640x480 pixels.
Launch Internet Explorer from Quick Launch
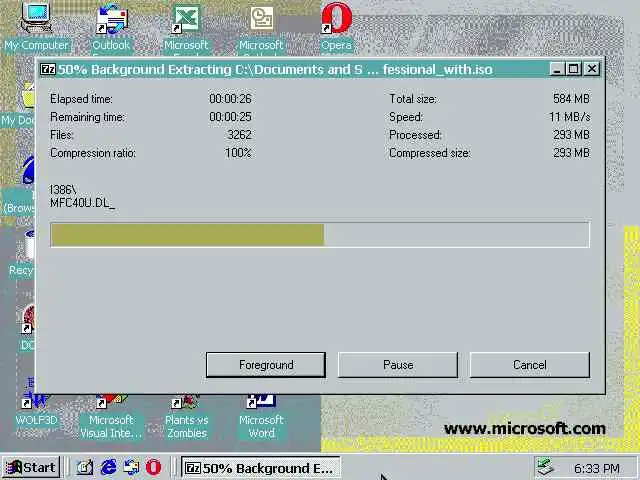(109, 467)
